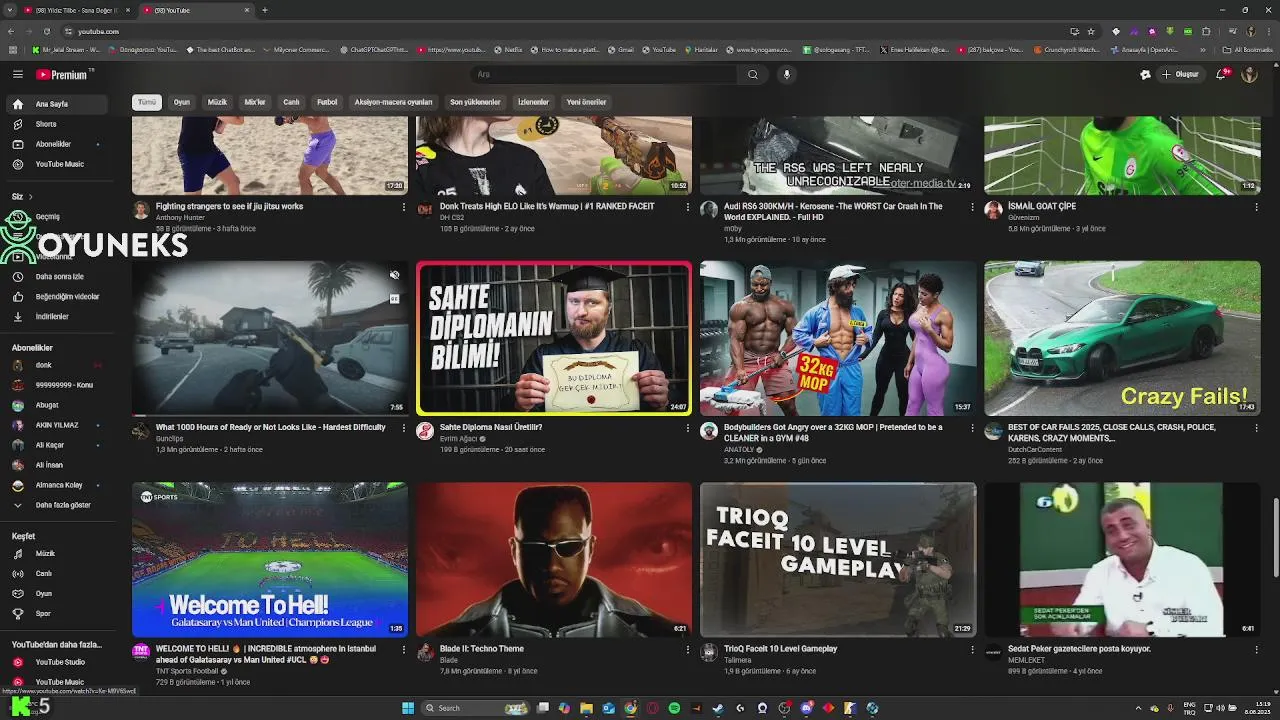Open Sahte Diplomanın Bilimi thumbnail
The image size is (1280, 720).
point(554,338)
